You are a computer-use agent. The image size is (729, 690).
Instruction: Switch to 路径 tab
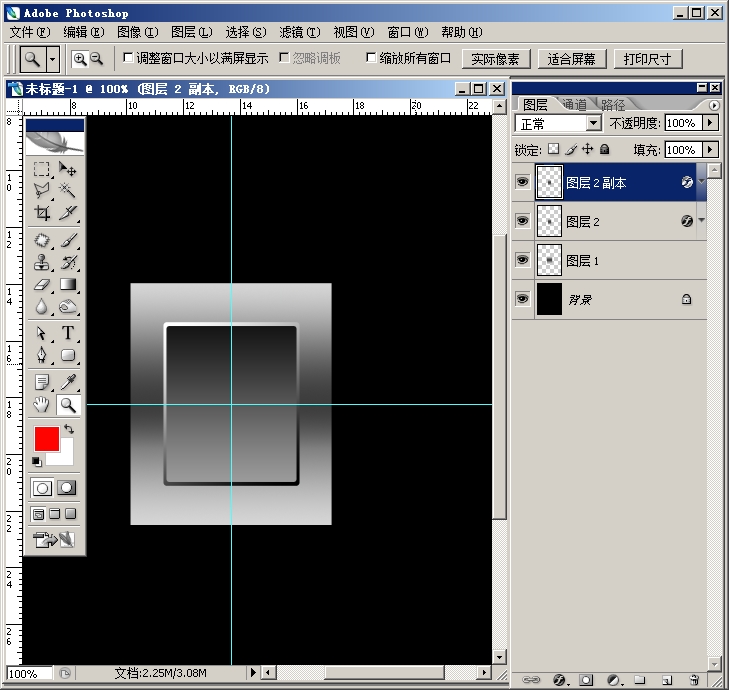coord(613,105)
